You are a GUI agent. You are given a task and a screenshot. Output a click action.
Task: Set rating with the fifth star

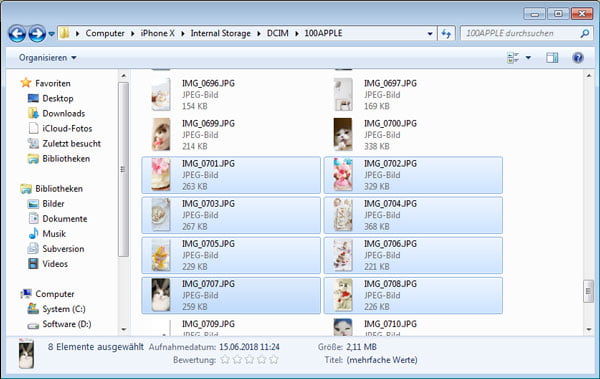coord(274,359)
